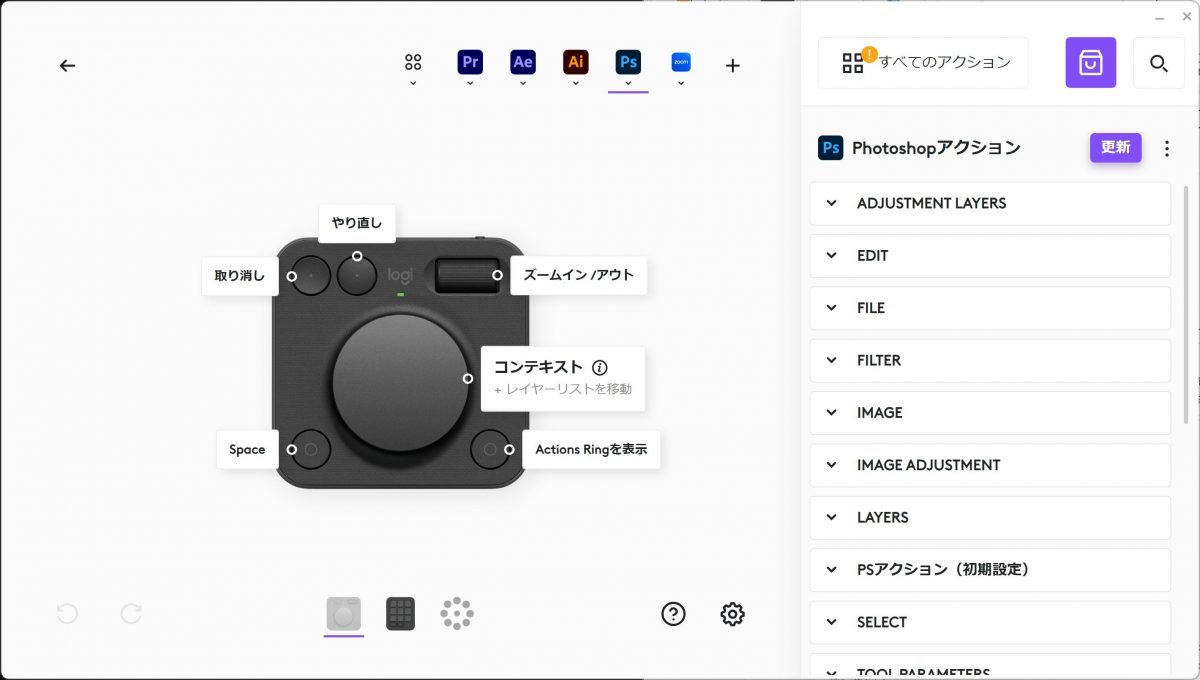Select the Photoshop profile icon
The image size is (1200, 680).
[628, 62]
